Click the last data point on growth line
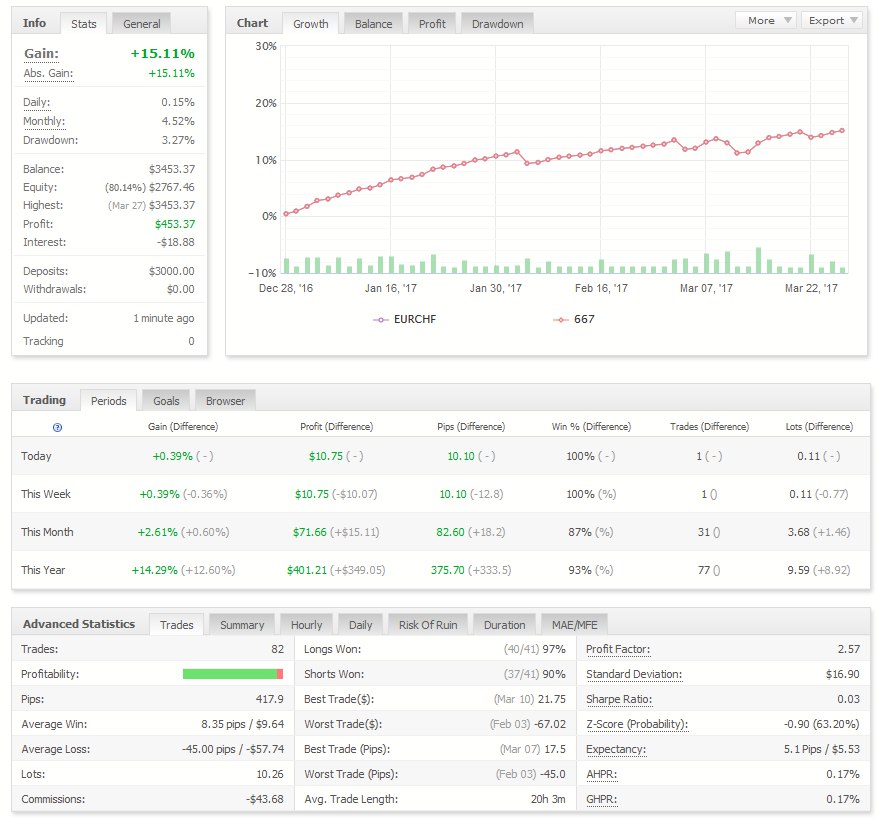The image size is (879, 819). click(841, 131)
